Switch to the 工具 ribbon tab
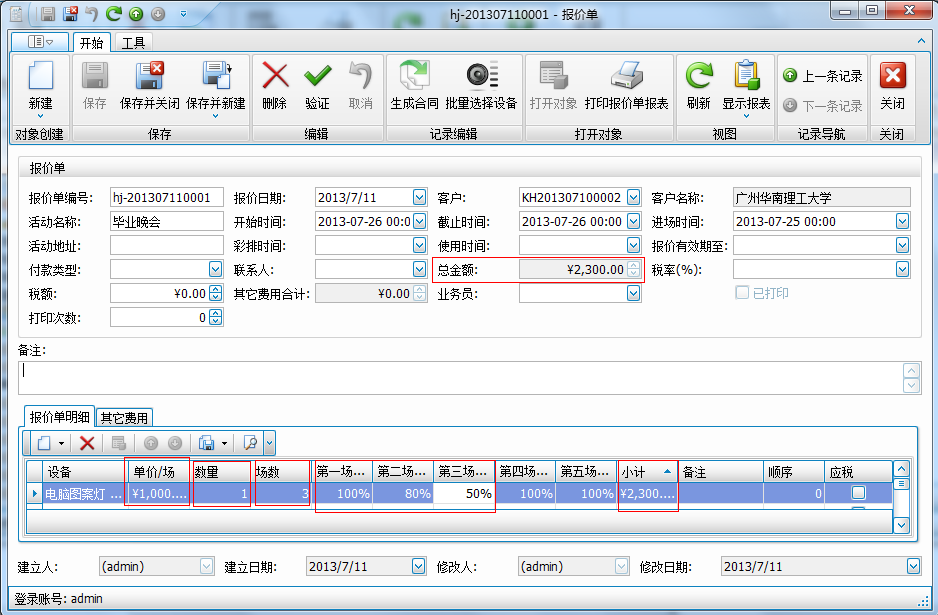Screen dimensions: 938x615 133,43
